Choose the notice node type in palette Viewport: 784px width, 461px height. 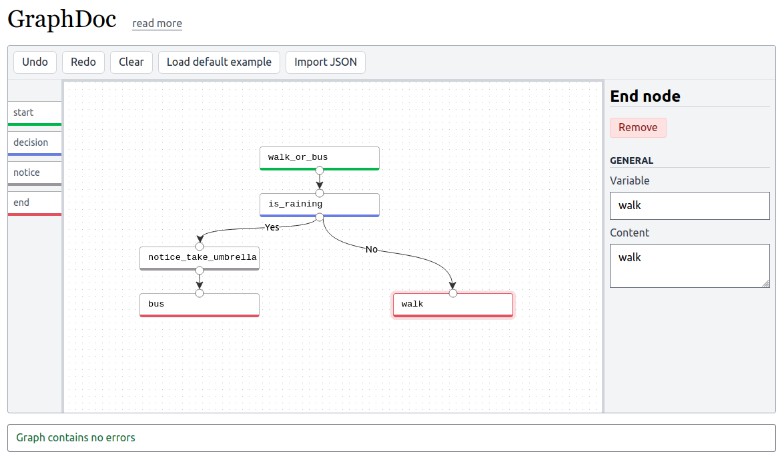(x=34, y=172)
